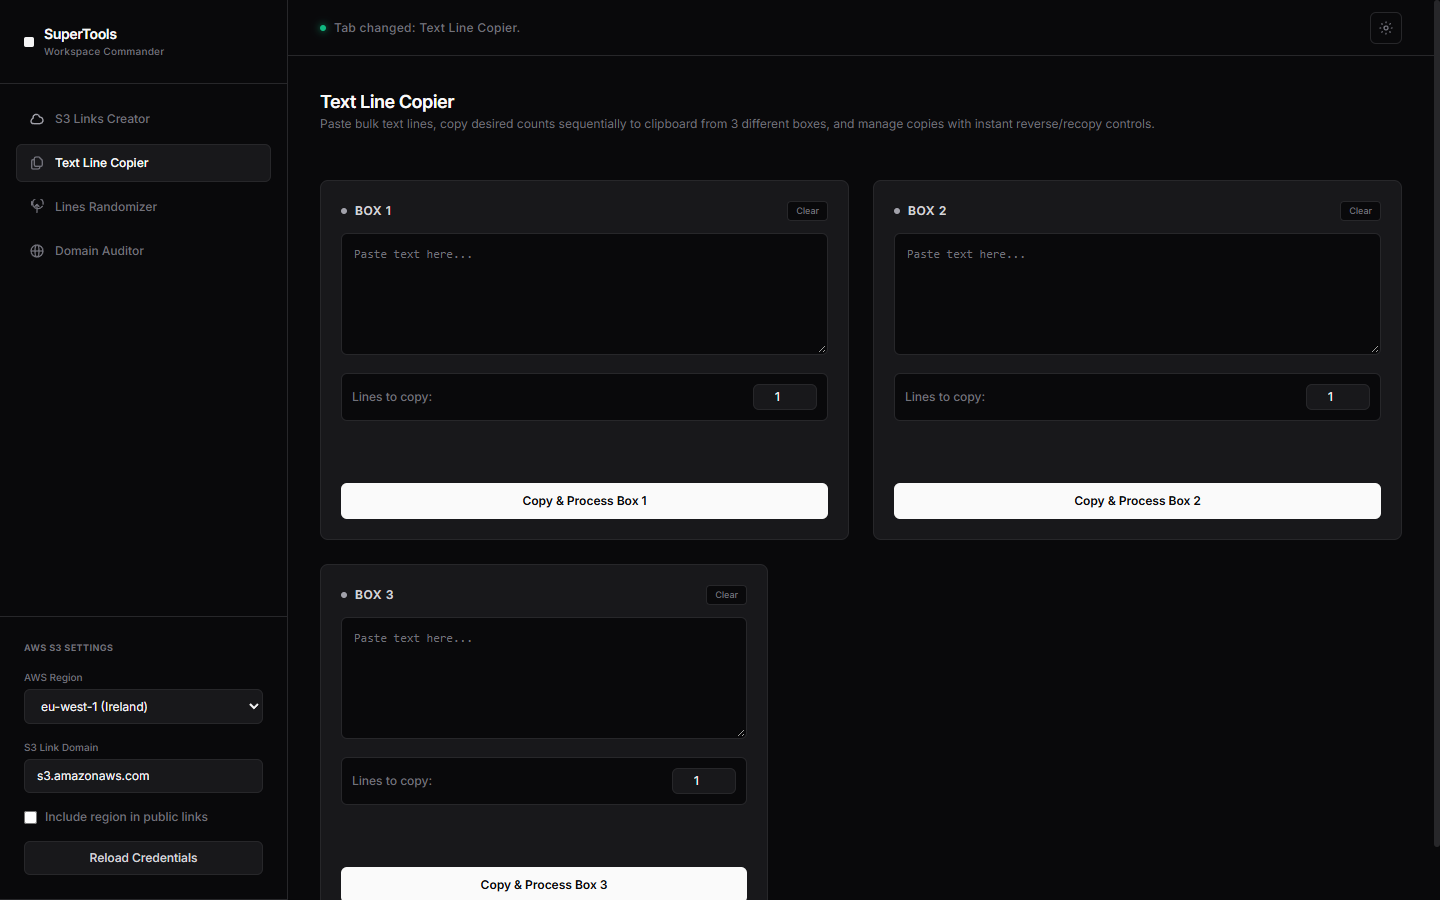Click the 'BOX 3' panel title
Screen dimensions: 1440x900
374,595
